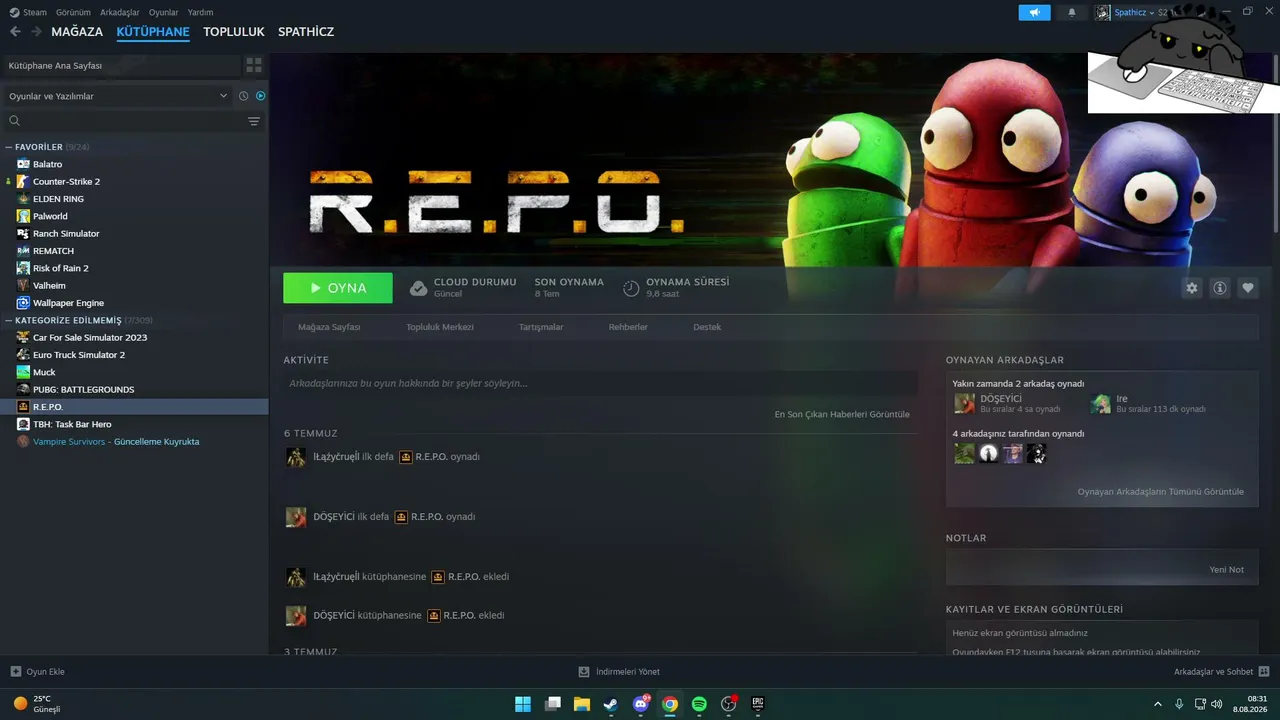Open the Tartışmalar link
This screenshot has width=1280, height=720.
(x=541, y=327)
